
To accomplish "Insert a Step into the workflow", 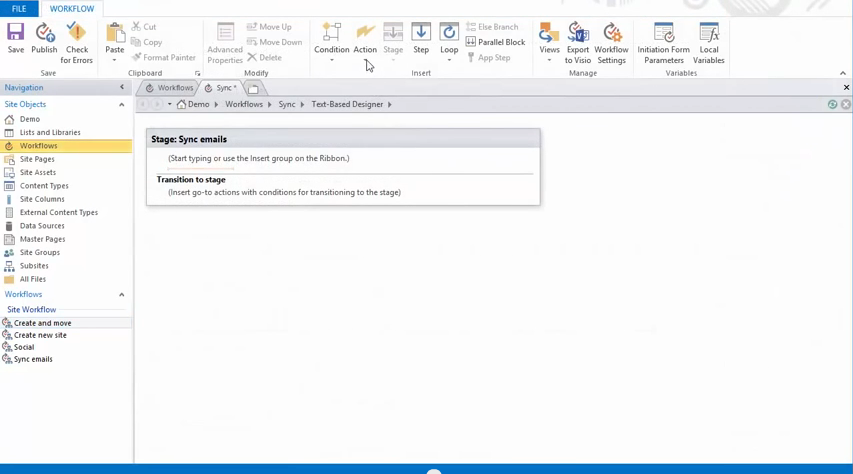I will pyautogui.click(x=421, y=38).
